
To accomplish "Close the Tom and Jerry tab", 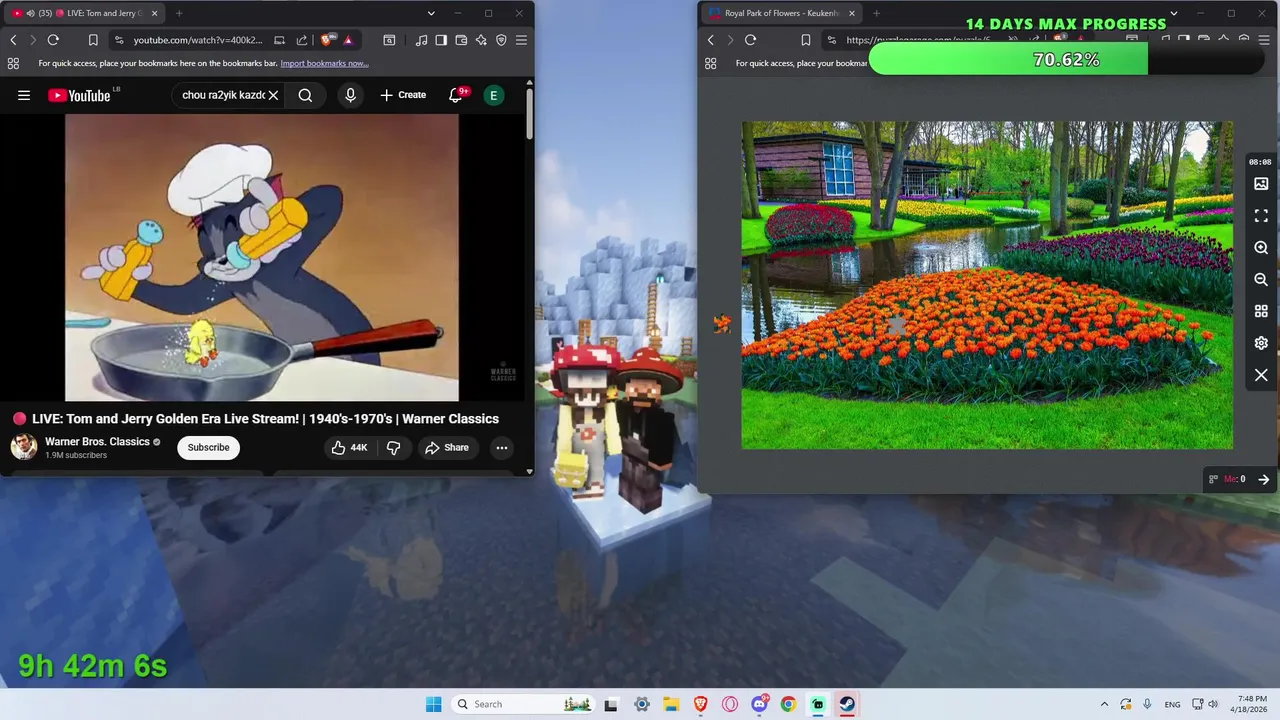I will [154, 13].
